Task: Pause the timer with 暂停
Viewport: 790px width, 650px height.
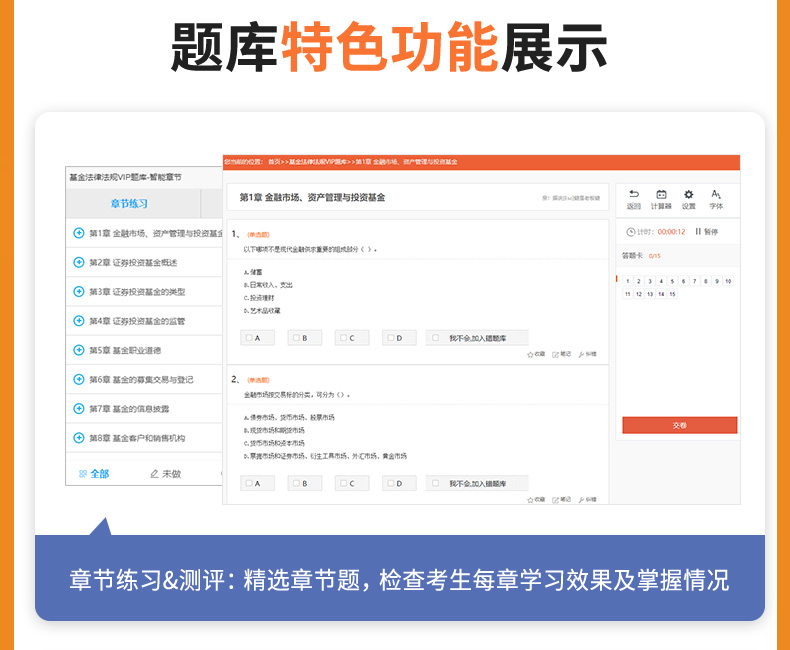Action: tap(706, 232)
